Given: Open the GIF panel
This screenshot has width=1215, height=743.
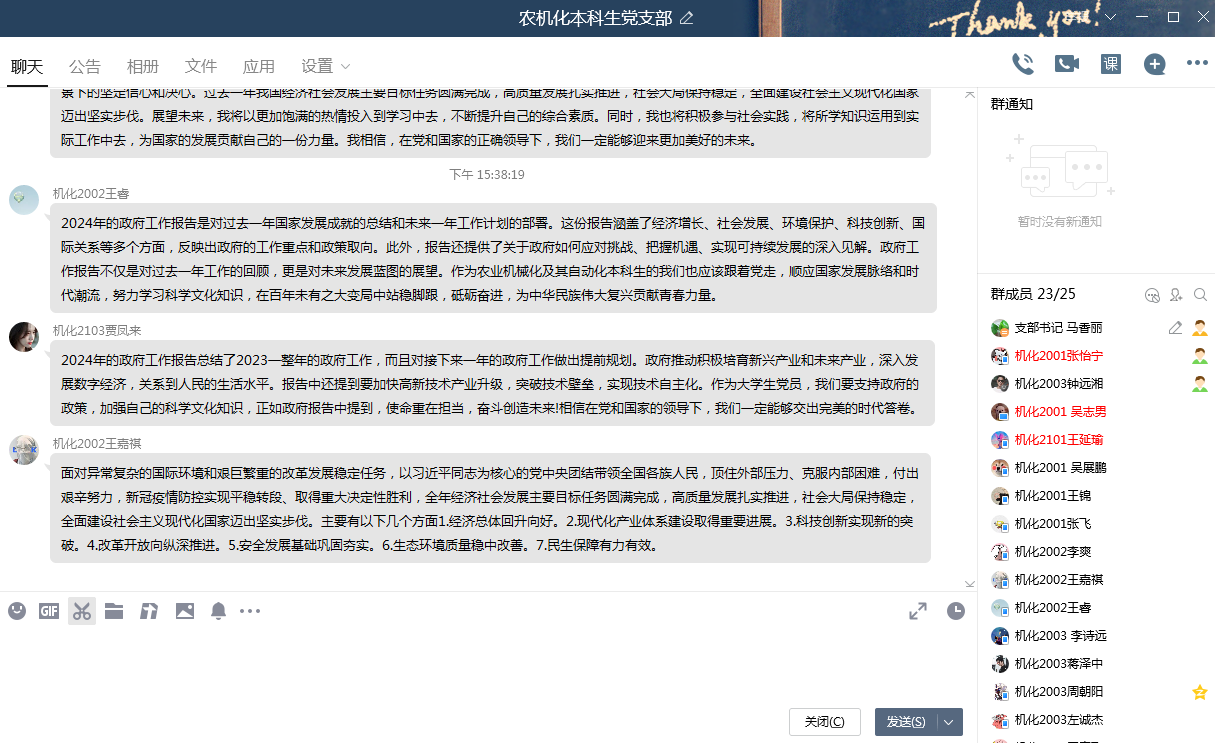Looking at the screenshot, I should click(48, 611).
